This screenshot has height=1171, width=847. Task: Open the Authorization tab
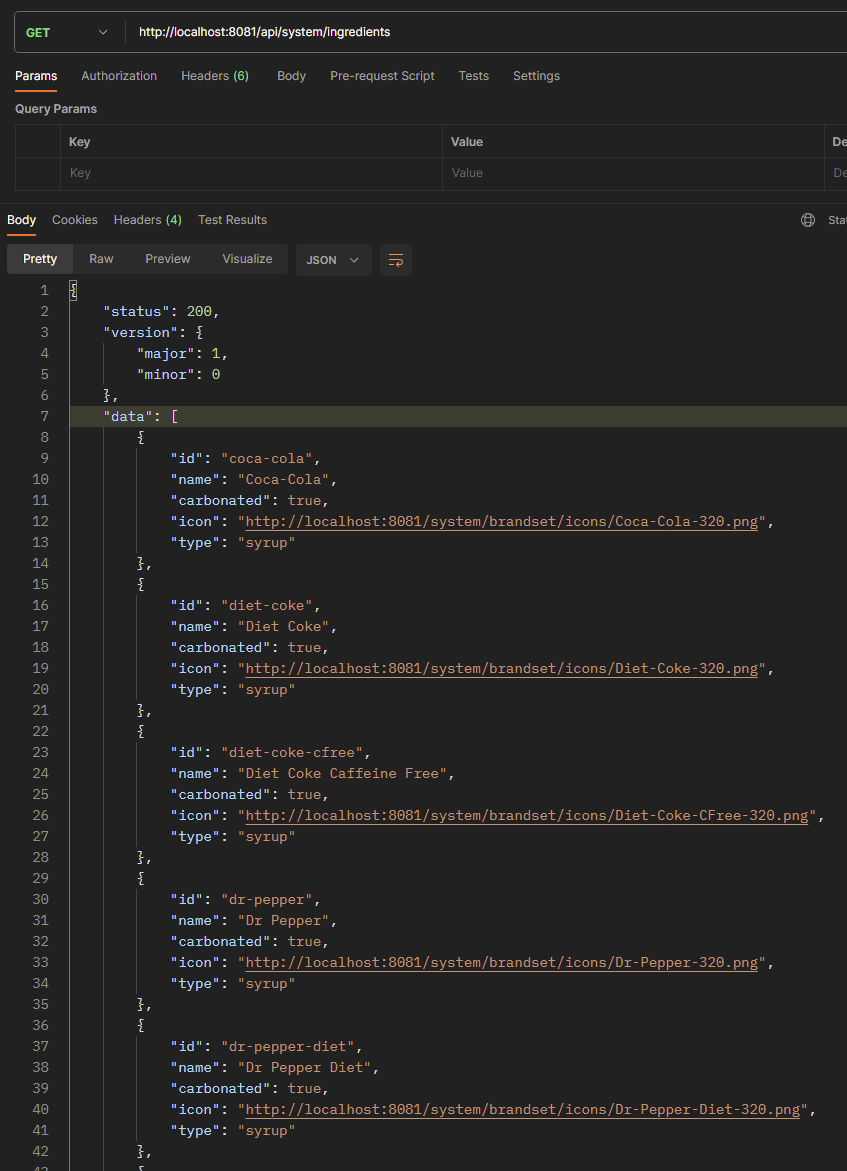[119, 75]
